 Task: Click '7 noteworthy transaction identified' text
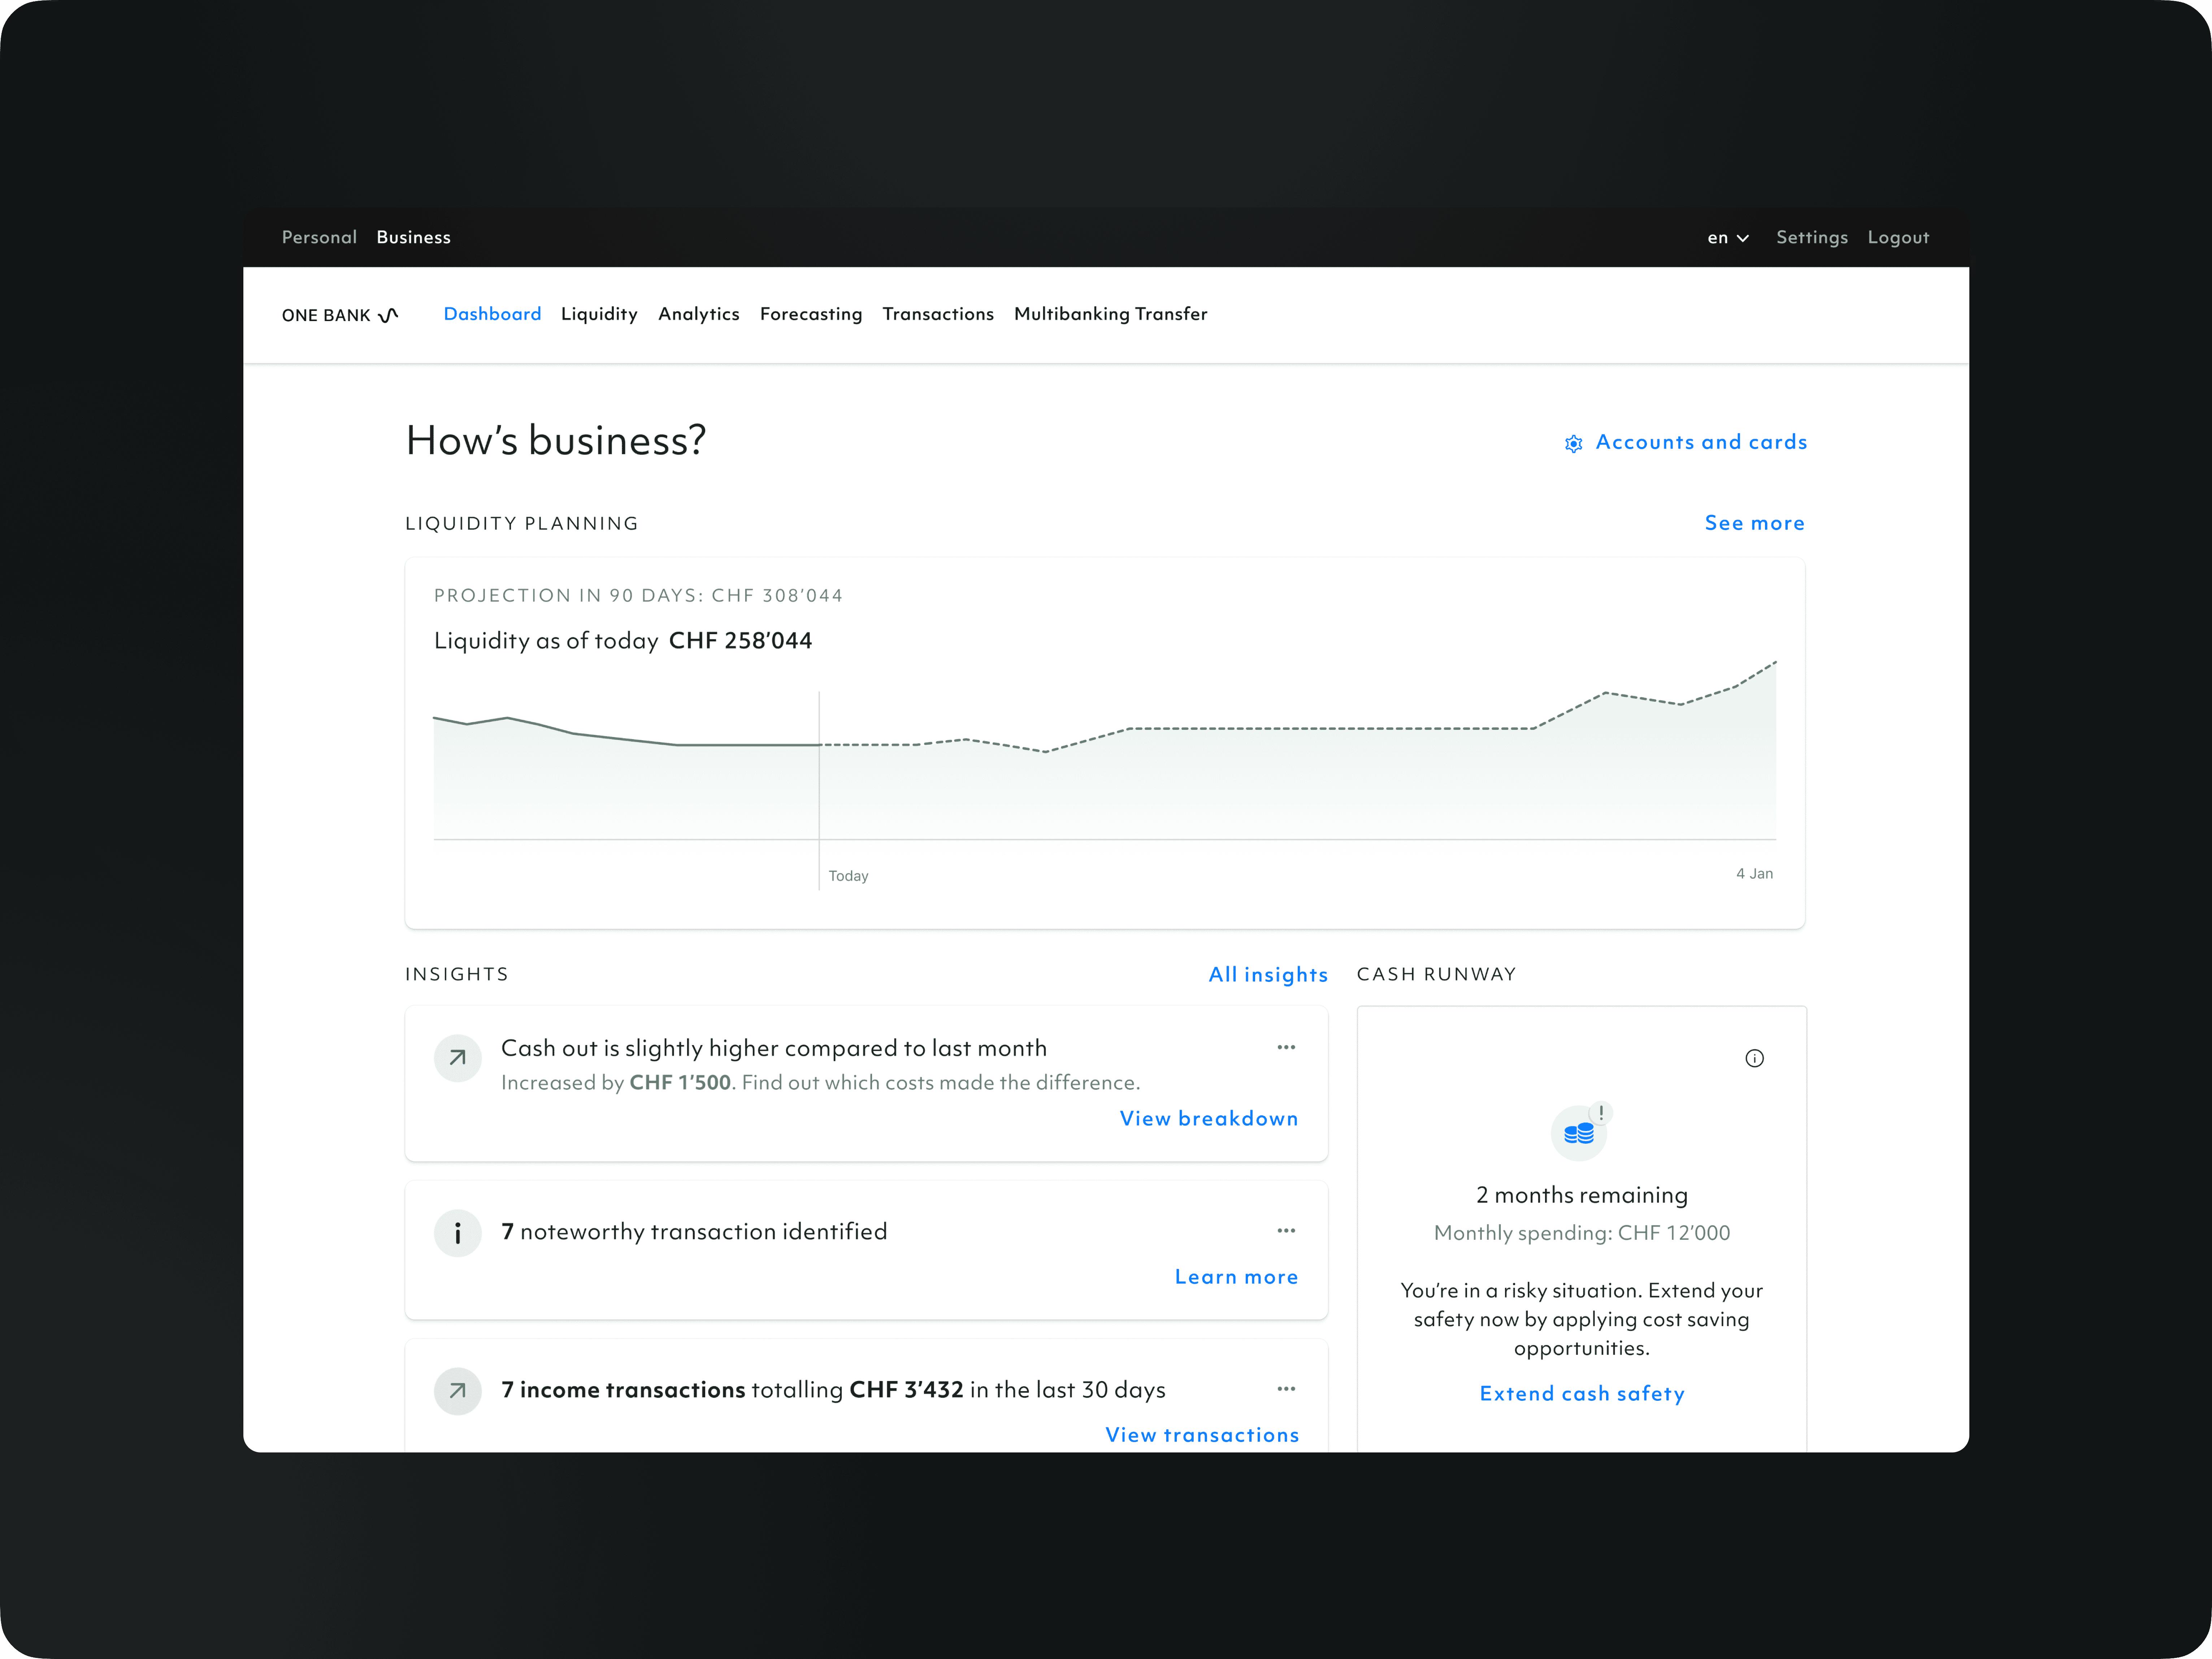[694, 1232]
